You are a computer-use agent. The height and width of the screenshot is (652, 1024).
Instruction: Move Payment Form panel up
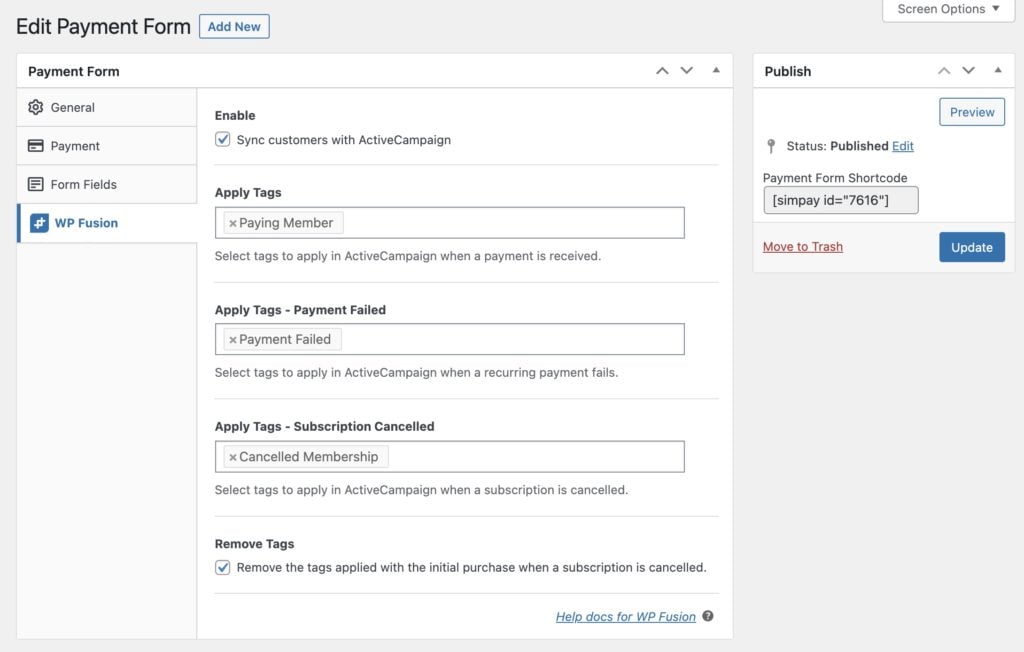click(x=662, y=71)
